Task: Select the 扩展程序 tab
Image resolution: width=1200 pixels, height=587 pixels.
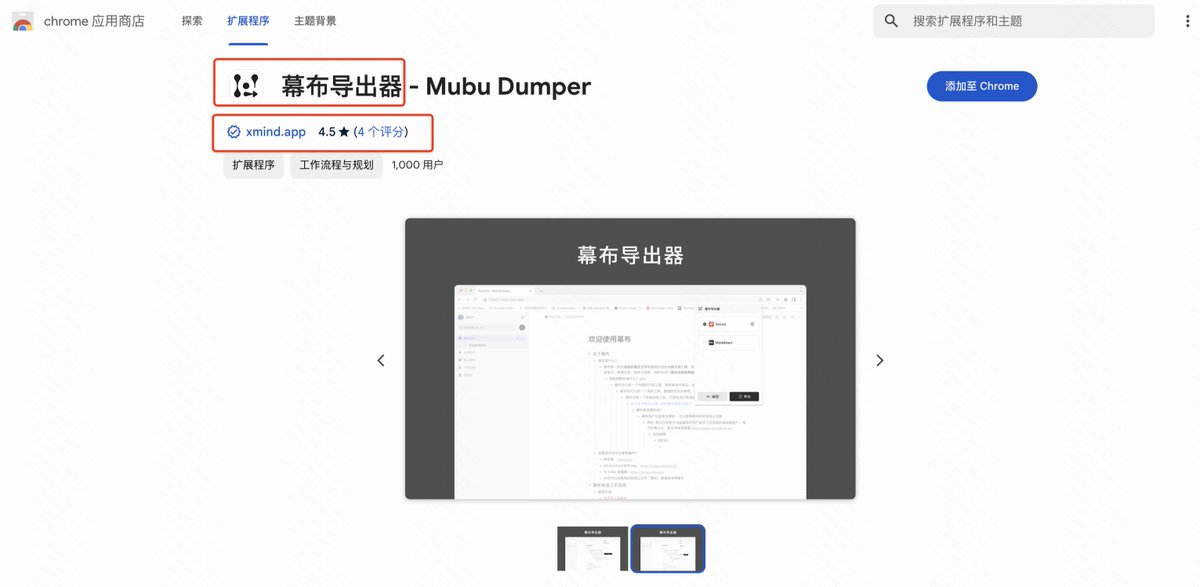Action: pos(248,21)
